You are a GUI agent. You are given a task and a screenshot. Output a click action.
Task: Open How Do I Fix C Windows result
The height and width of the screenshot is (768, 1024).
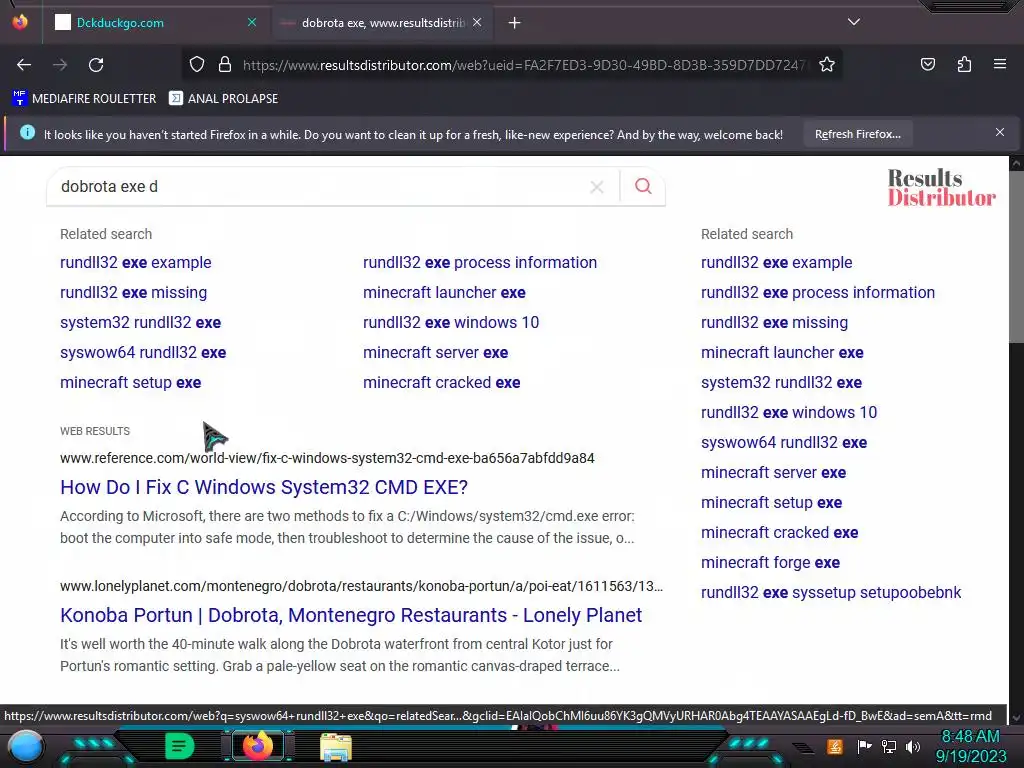264,487
